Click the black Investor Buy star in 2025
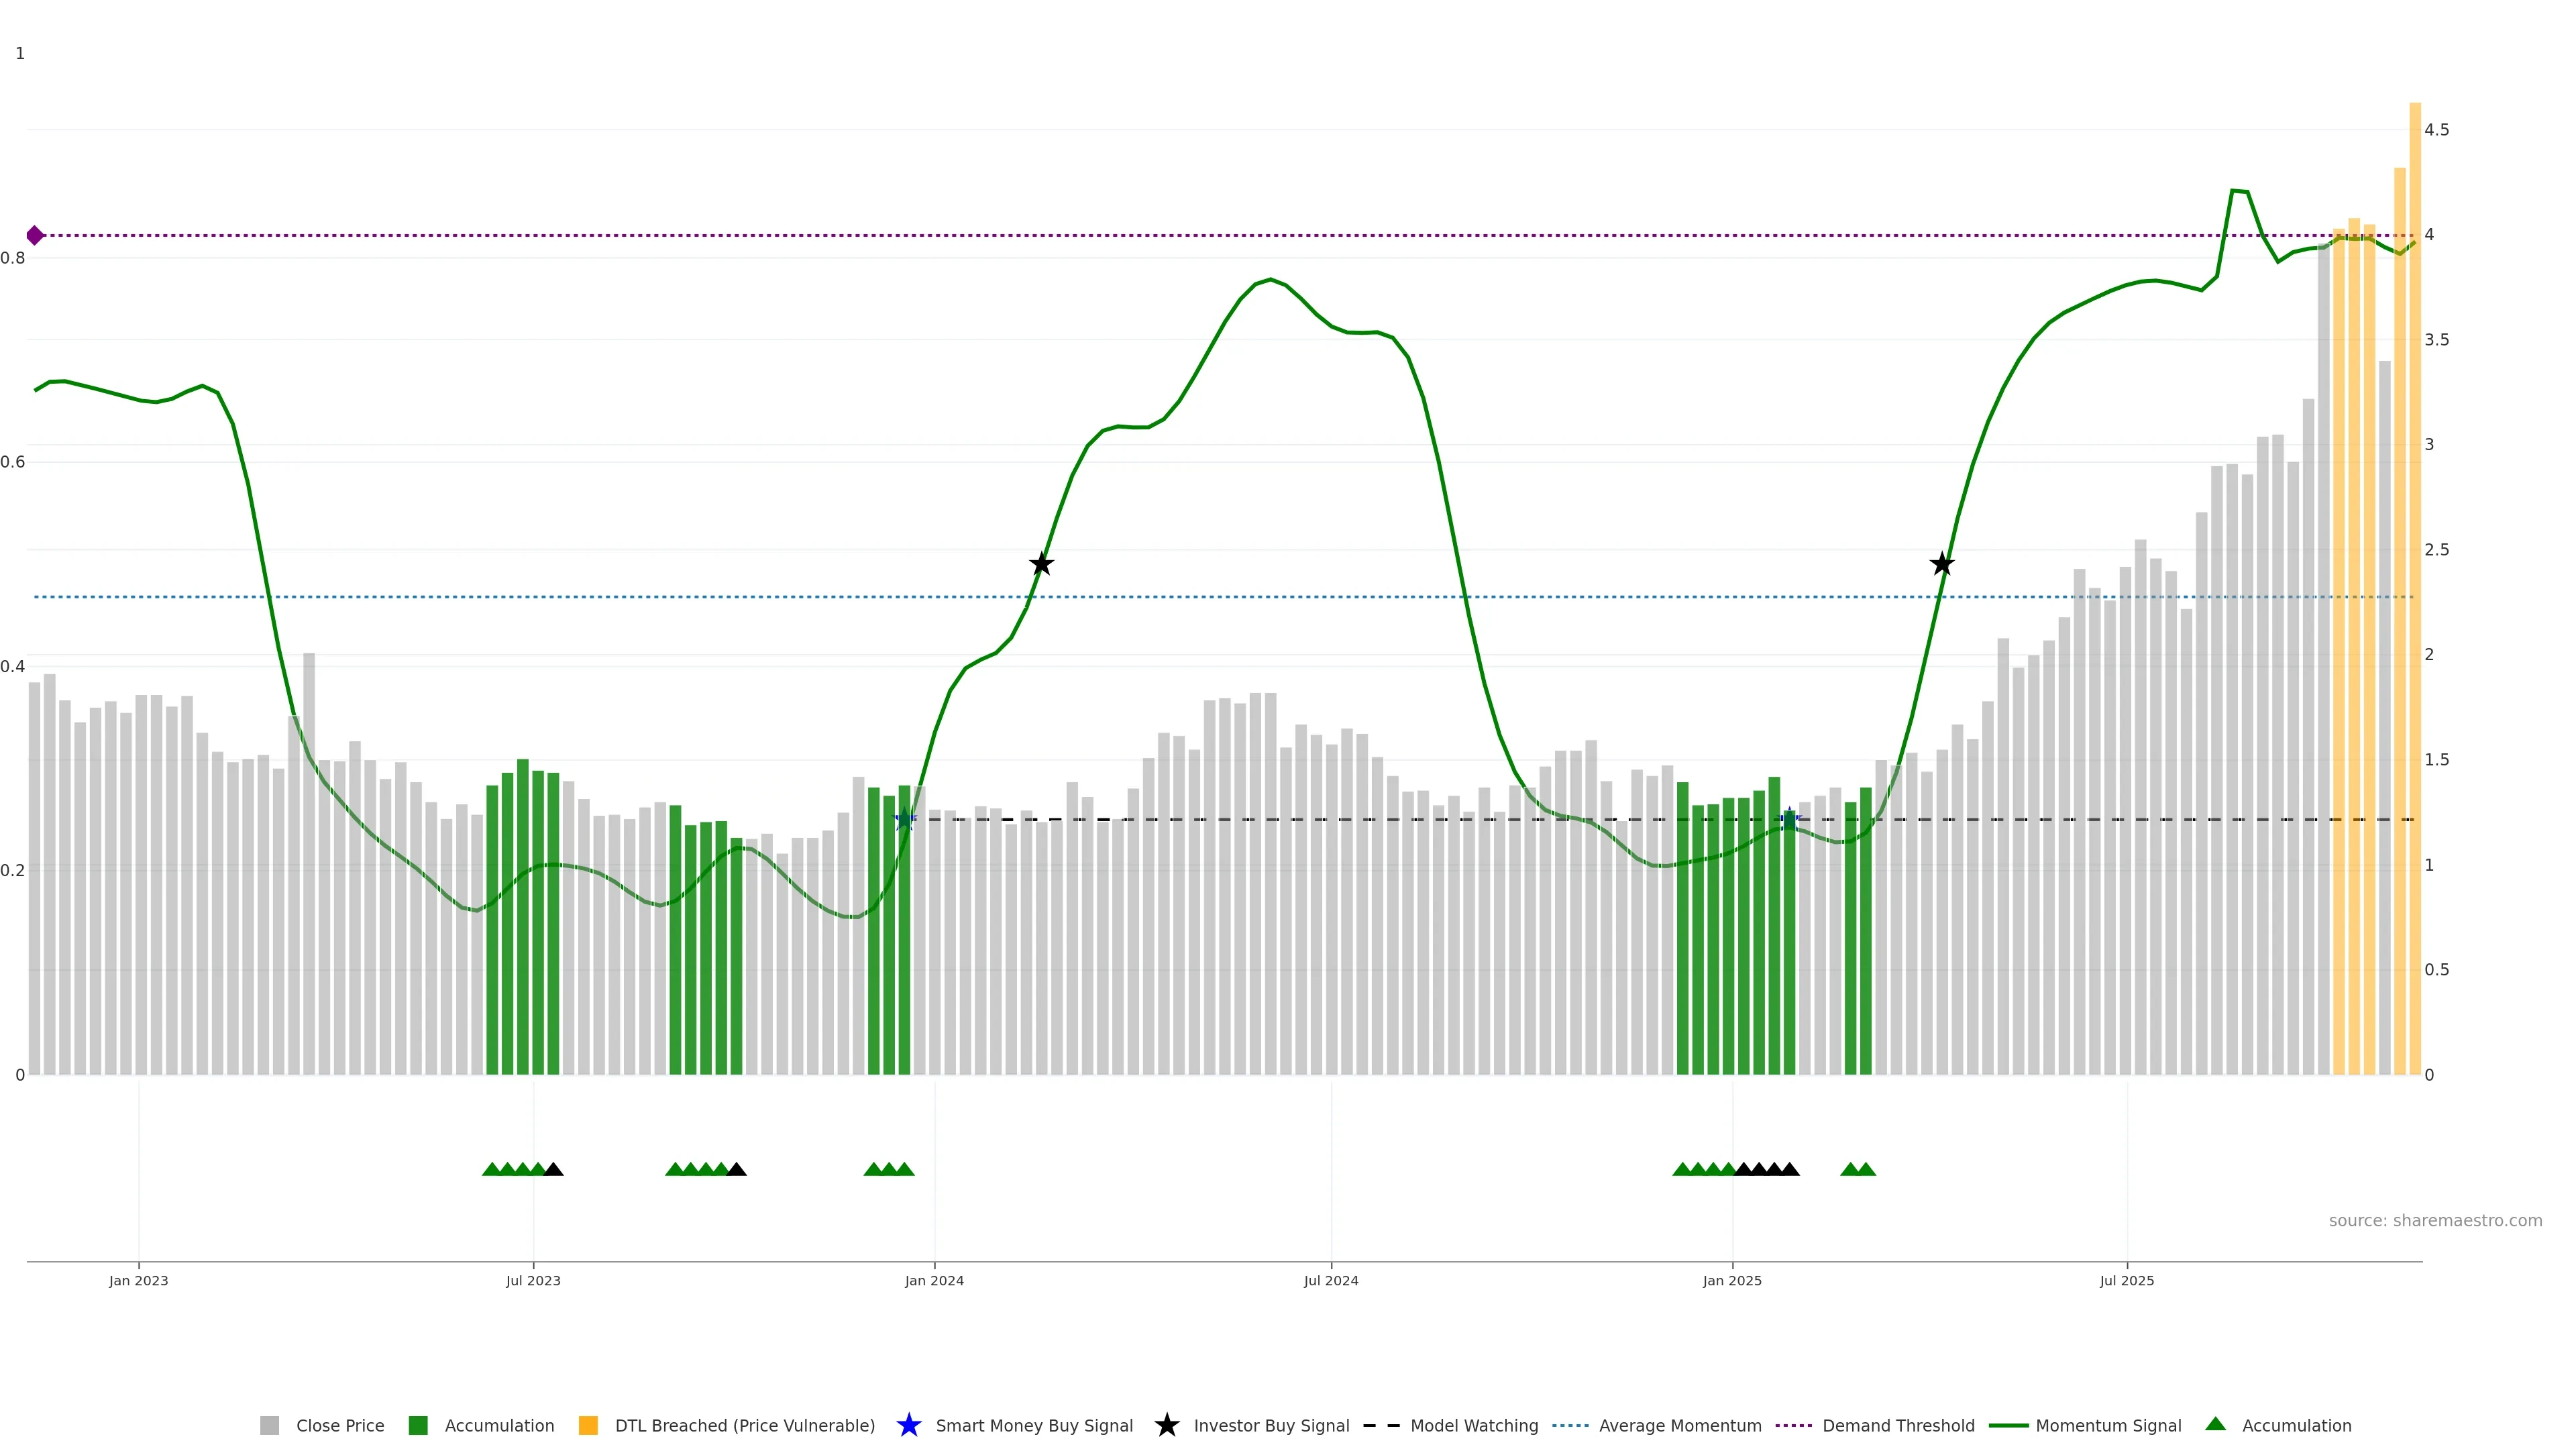The width and height of the screenshot is (2576, 1449). pos(1941,564)
